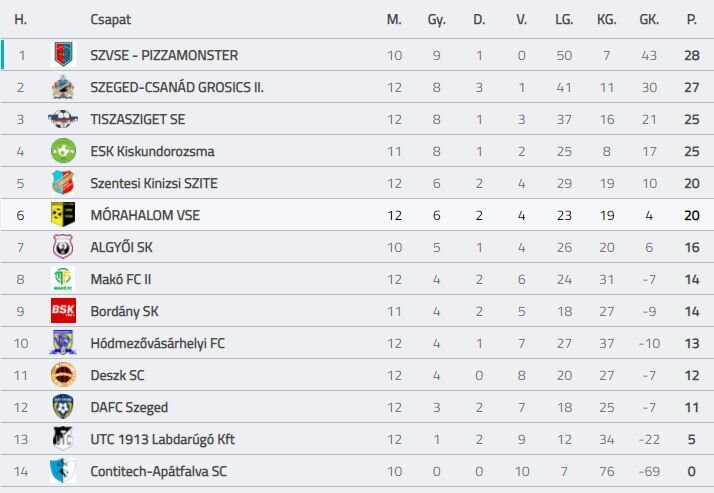
Task: Click the Tiszasziget SE football logo
Action: pos(63,119)
